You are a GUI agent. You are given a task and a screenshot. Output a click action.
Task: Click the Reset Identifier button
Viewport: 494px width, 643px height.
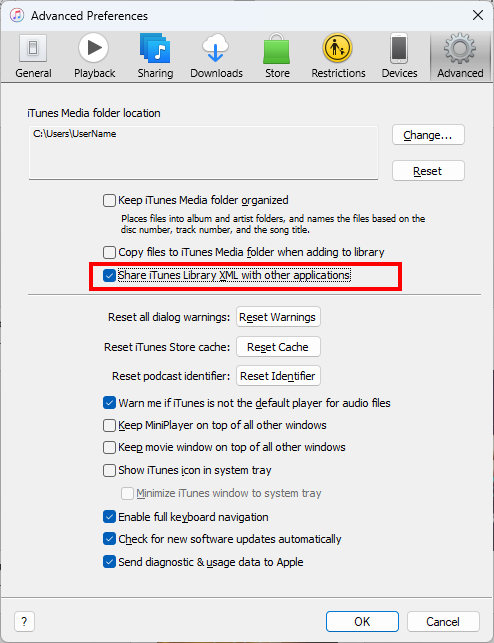pyautogui.click(x=278, y=376)
